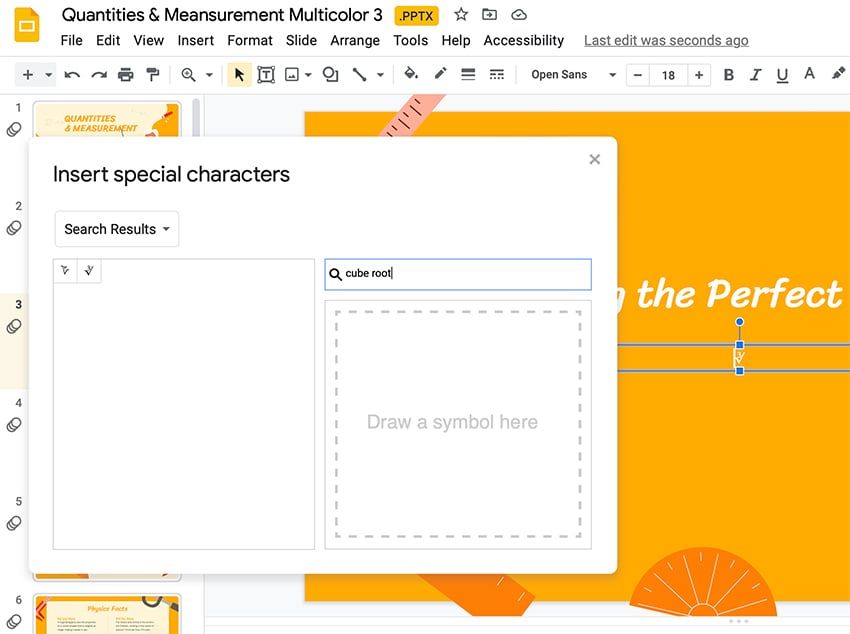Select the Line tool
The image size is (850, 634).
tap(360, 74)
